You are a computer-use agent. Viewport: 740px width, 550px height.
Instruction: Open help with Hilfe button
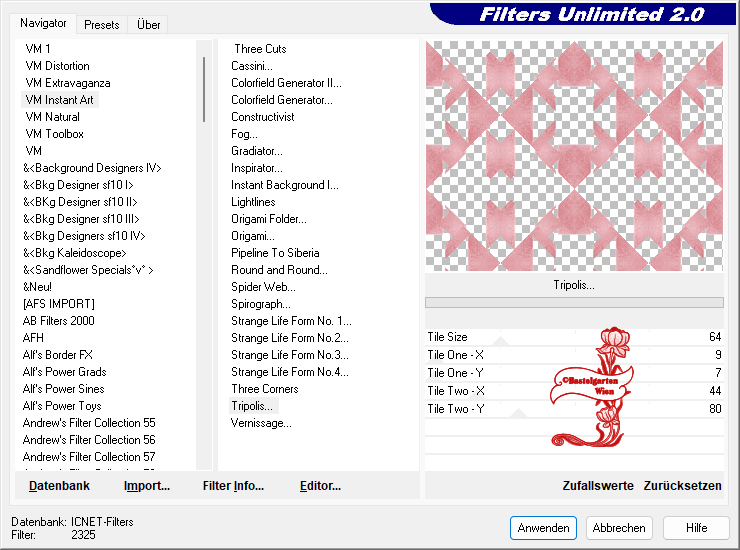point(696,527)
